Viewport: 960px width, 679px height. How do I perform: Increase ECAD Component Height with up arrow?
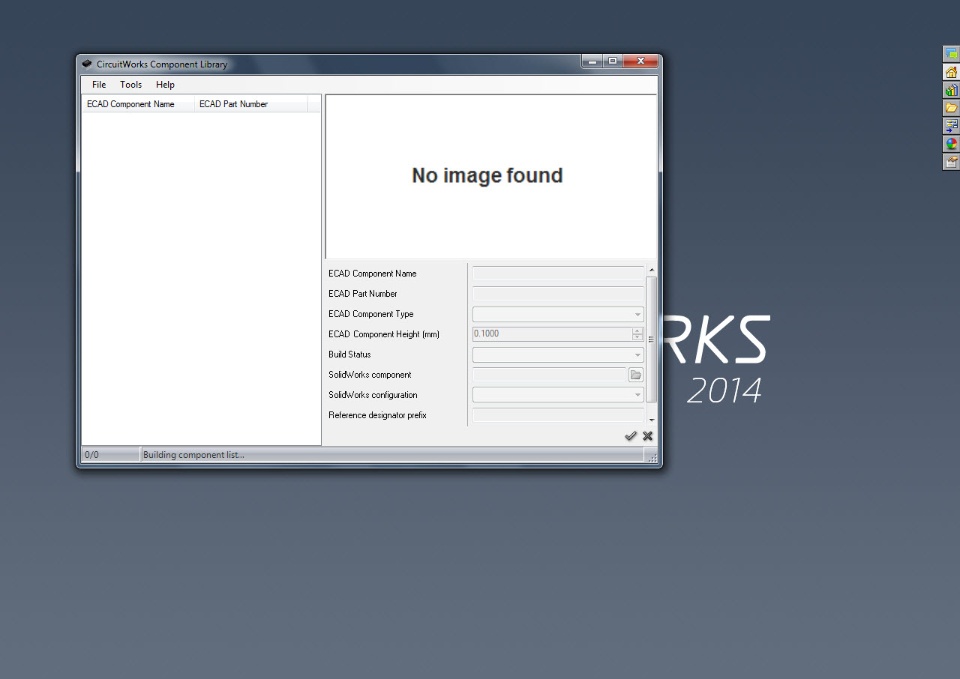[x=637, y=331]
